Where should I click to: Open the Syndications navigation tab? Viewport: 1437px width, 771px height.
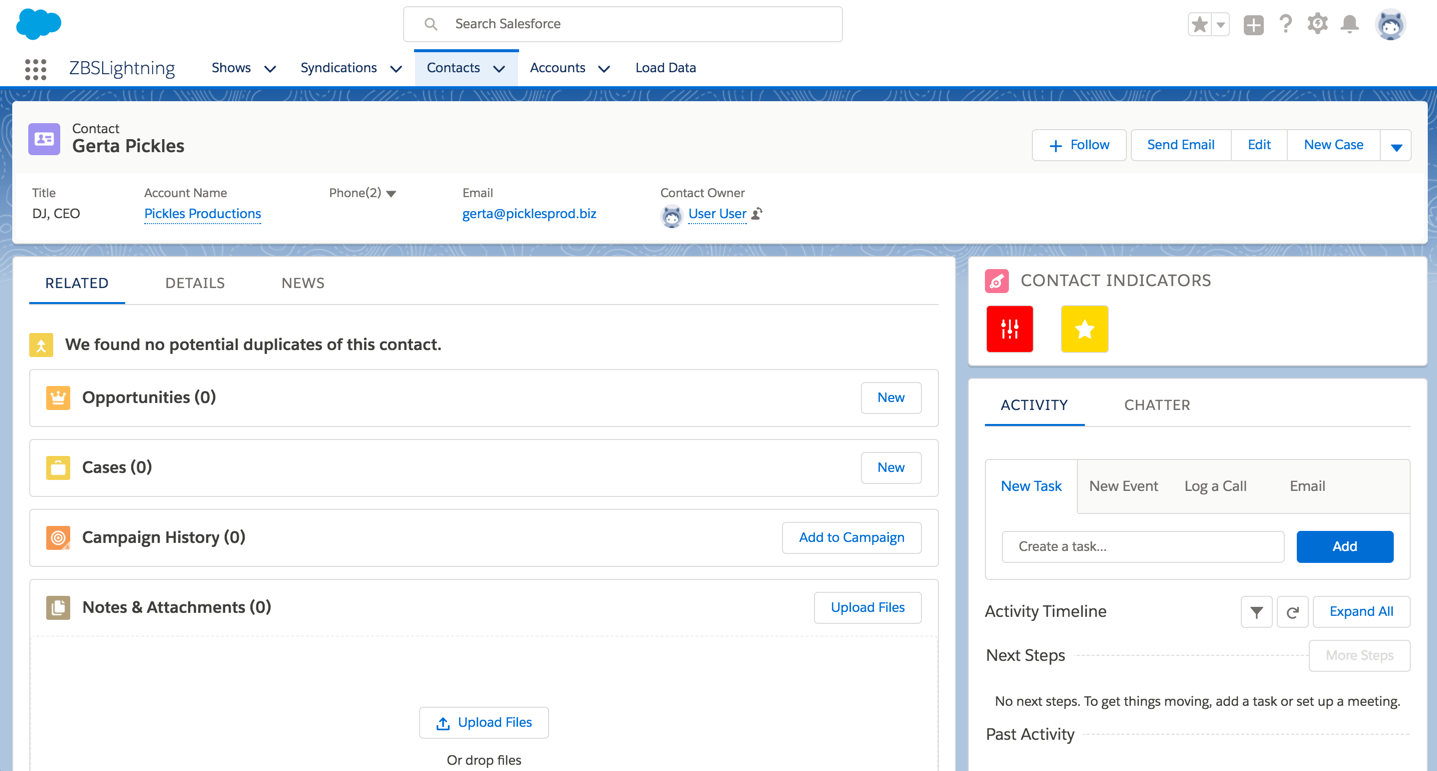[x=339, y=68]
